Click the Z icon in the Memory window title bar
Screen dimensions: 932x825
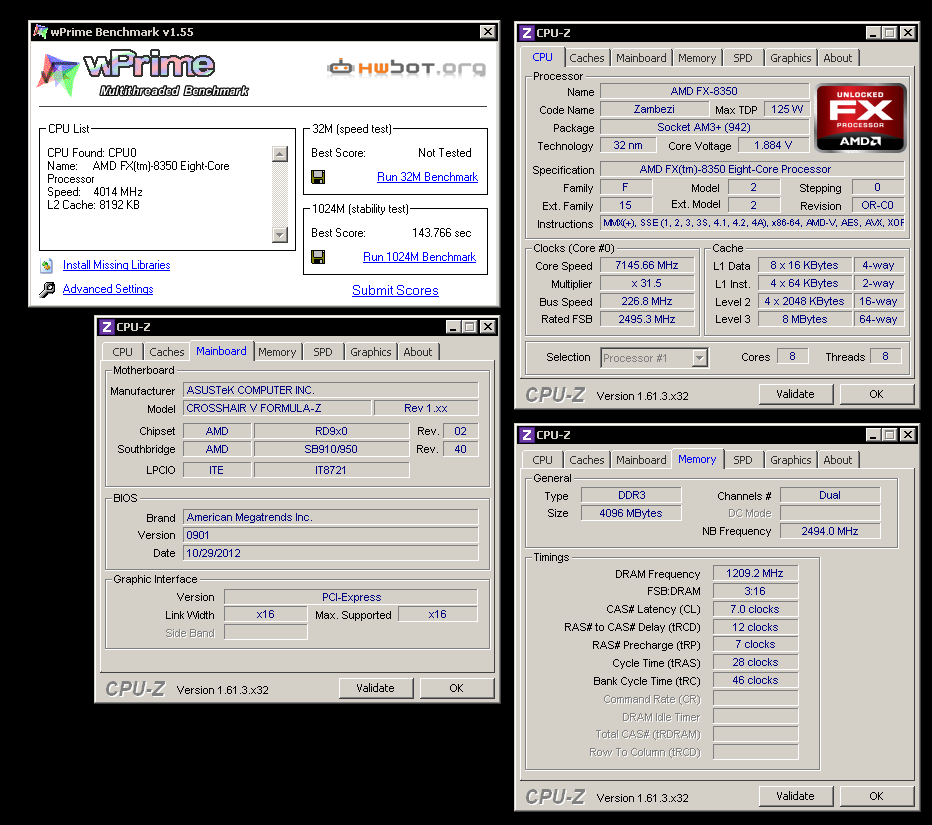tap(527, 435)
